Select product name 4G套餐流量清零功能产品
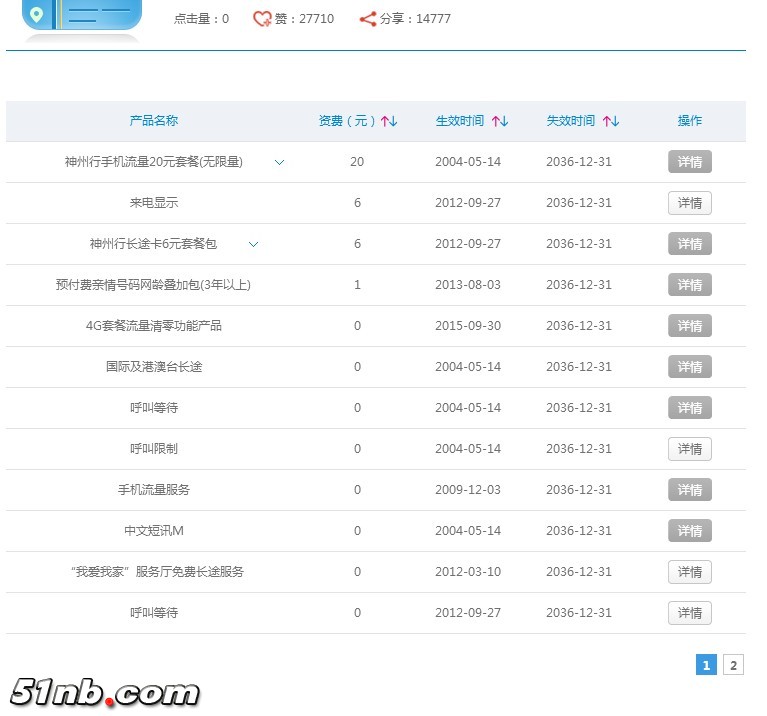 [x=154, y=326]
